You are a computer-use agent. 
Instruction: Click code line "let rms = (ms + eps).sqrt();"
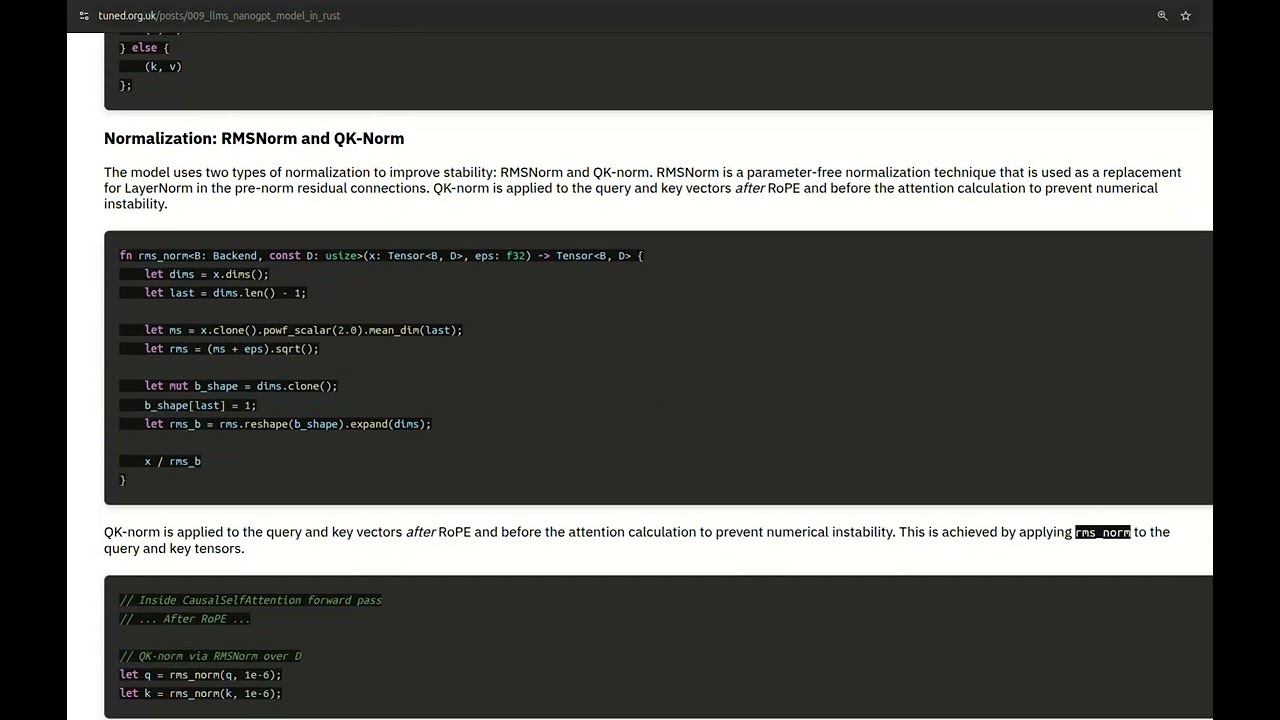pos(231,349)
